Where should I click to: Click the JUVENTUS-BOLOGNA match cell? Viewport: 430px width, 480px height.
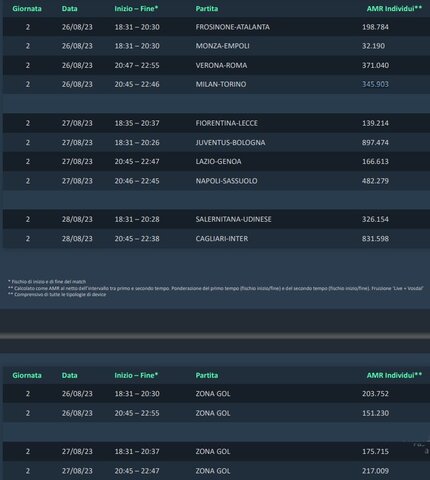click(x=230, y=143)
